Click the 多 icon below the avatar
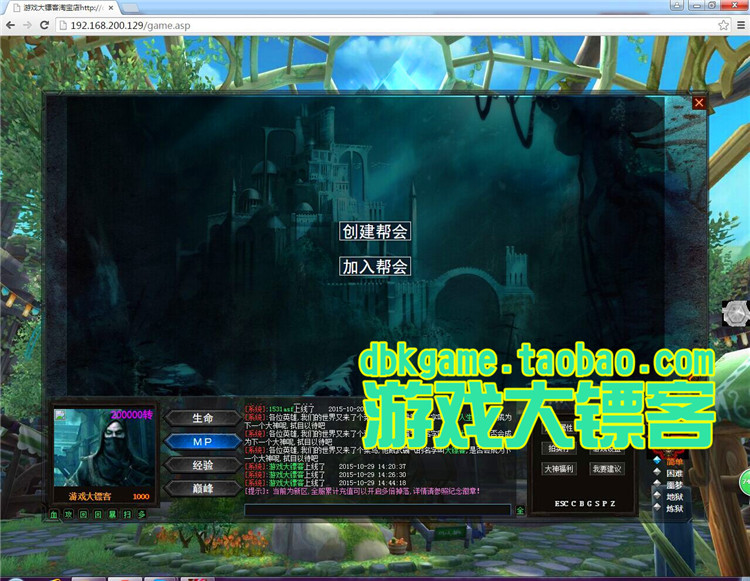Image resolution: width=750 pixels, height=581 pixels. 142,515
